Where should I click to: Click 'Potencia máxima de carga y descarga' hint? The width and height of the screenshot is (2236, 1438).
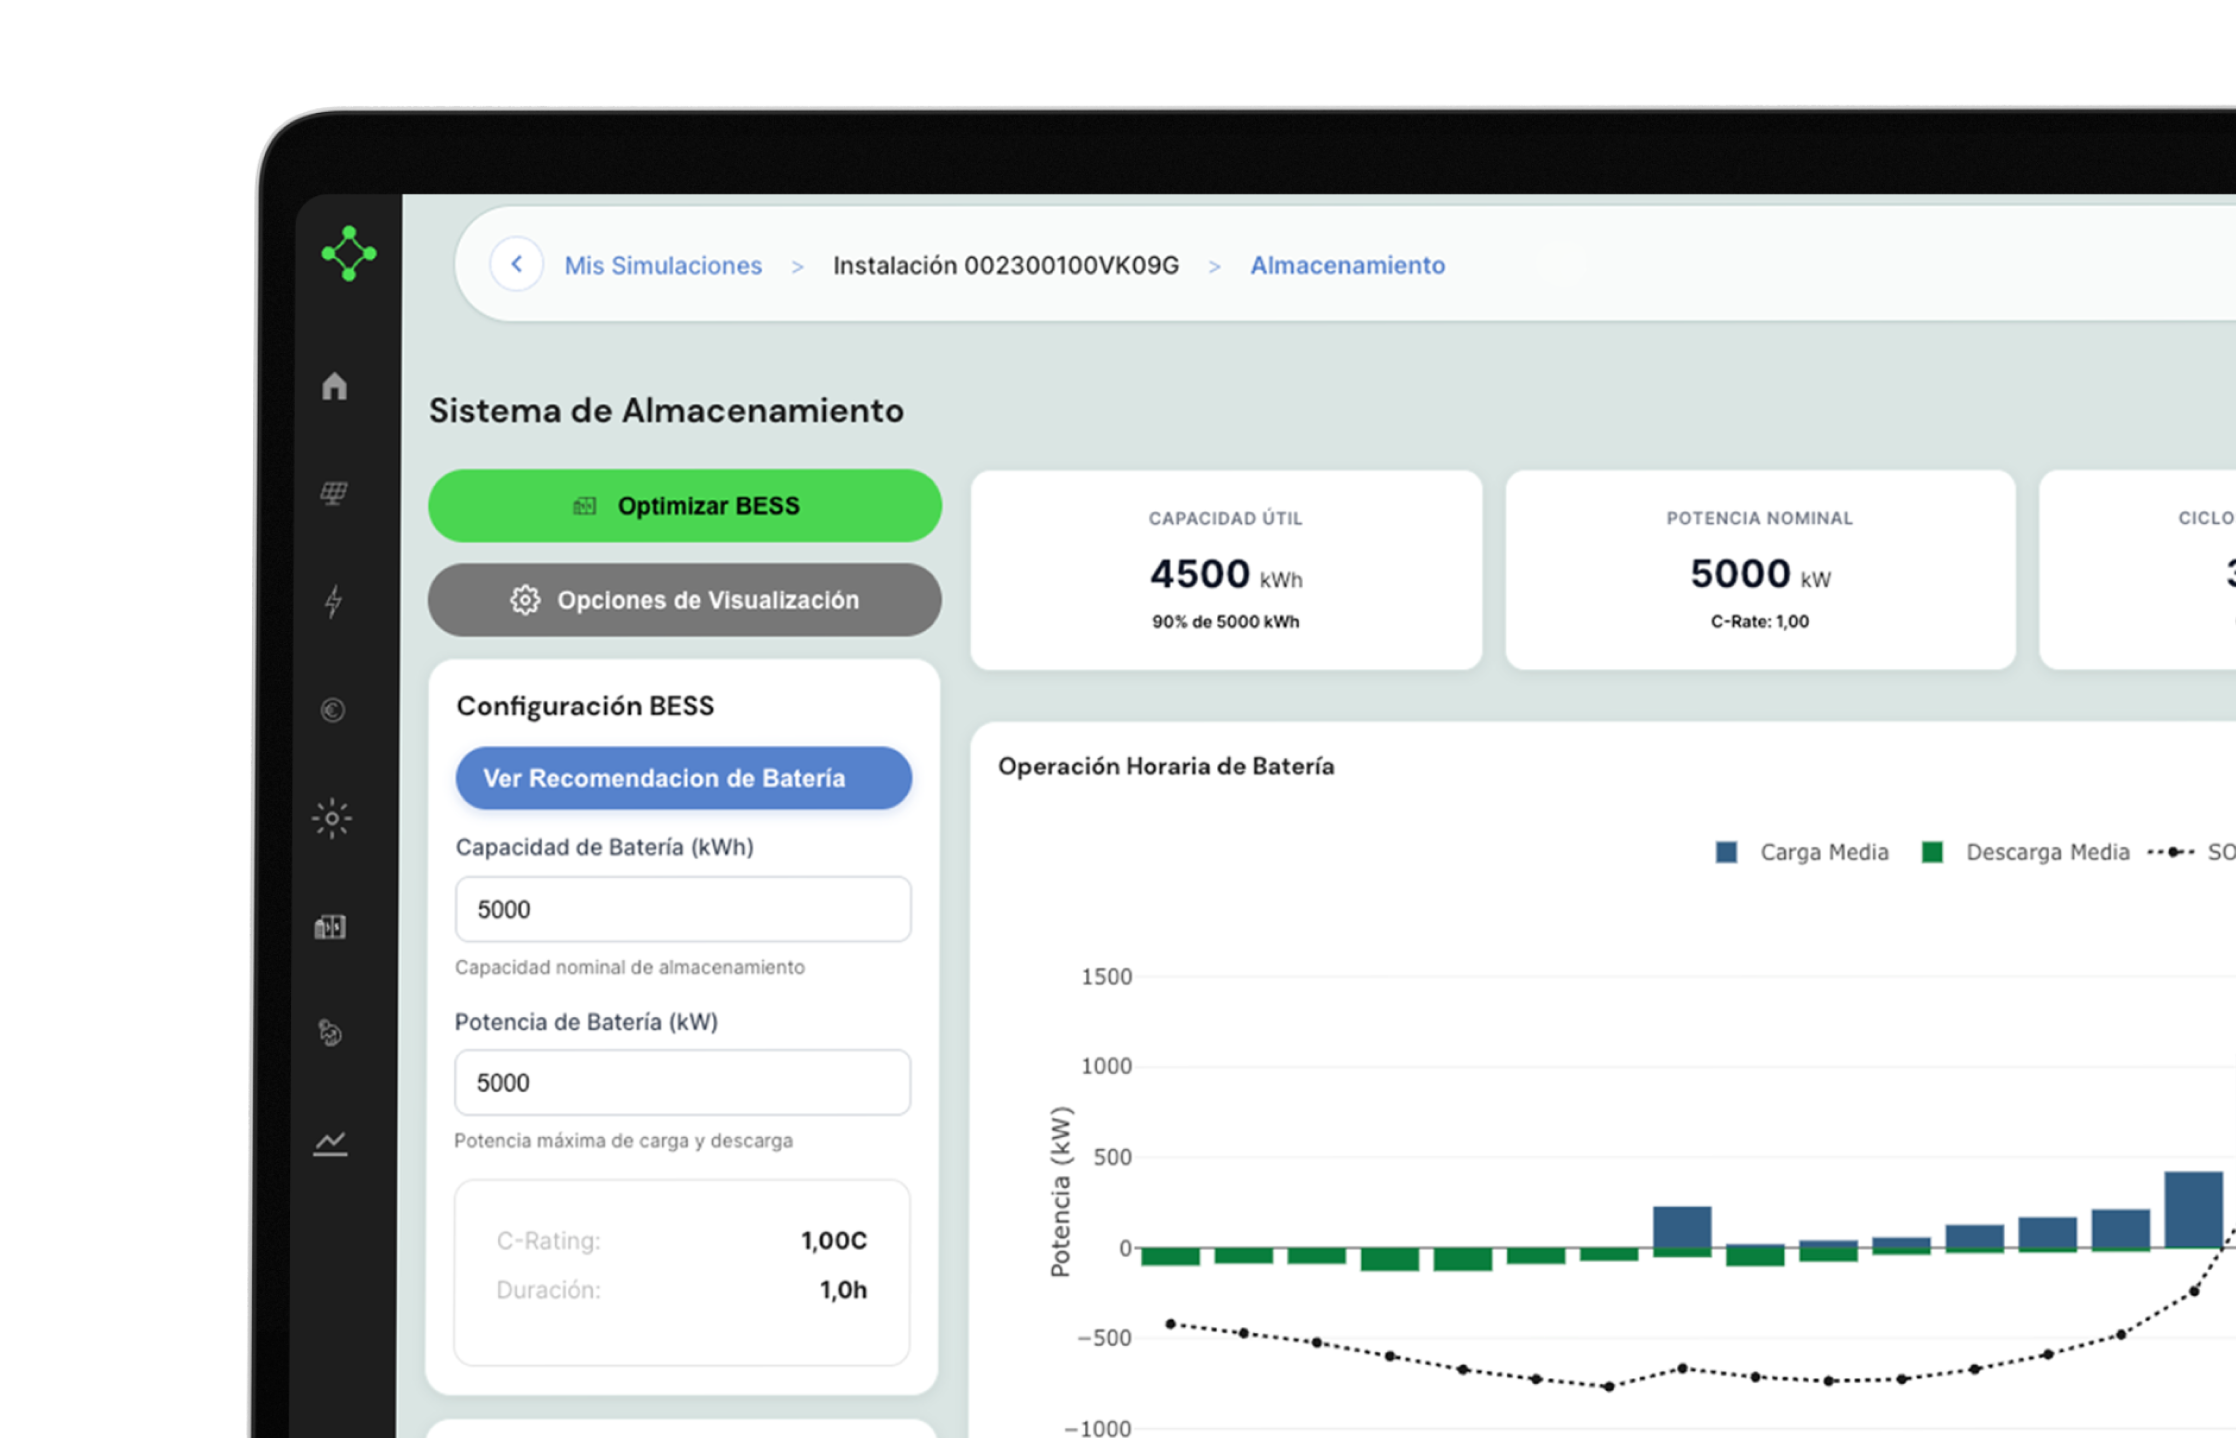pos(623,1141)
